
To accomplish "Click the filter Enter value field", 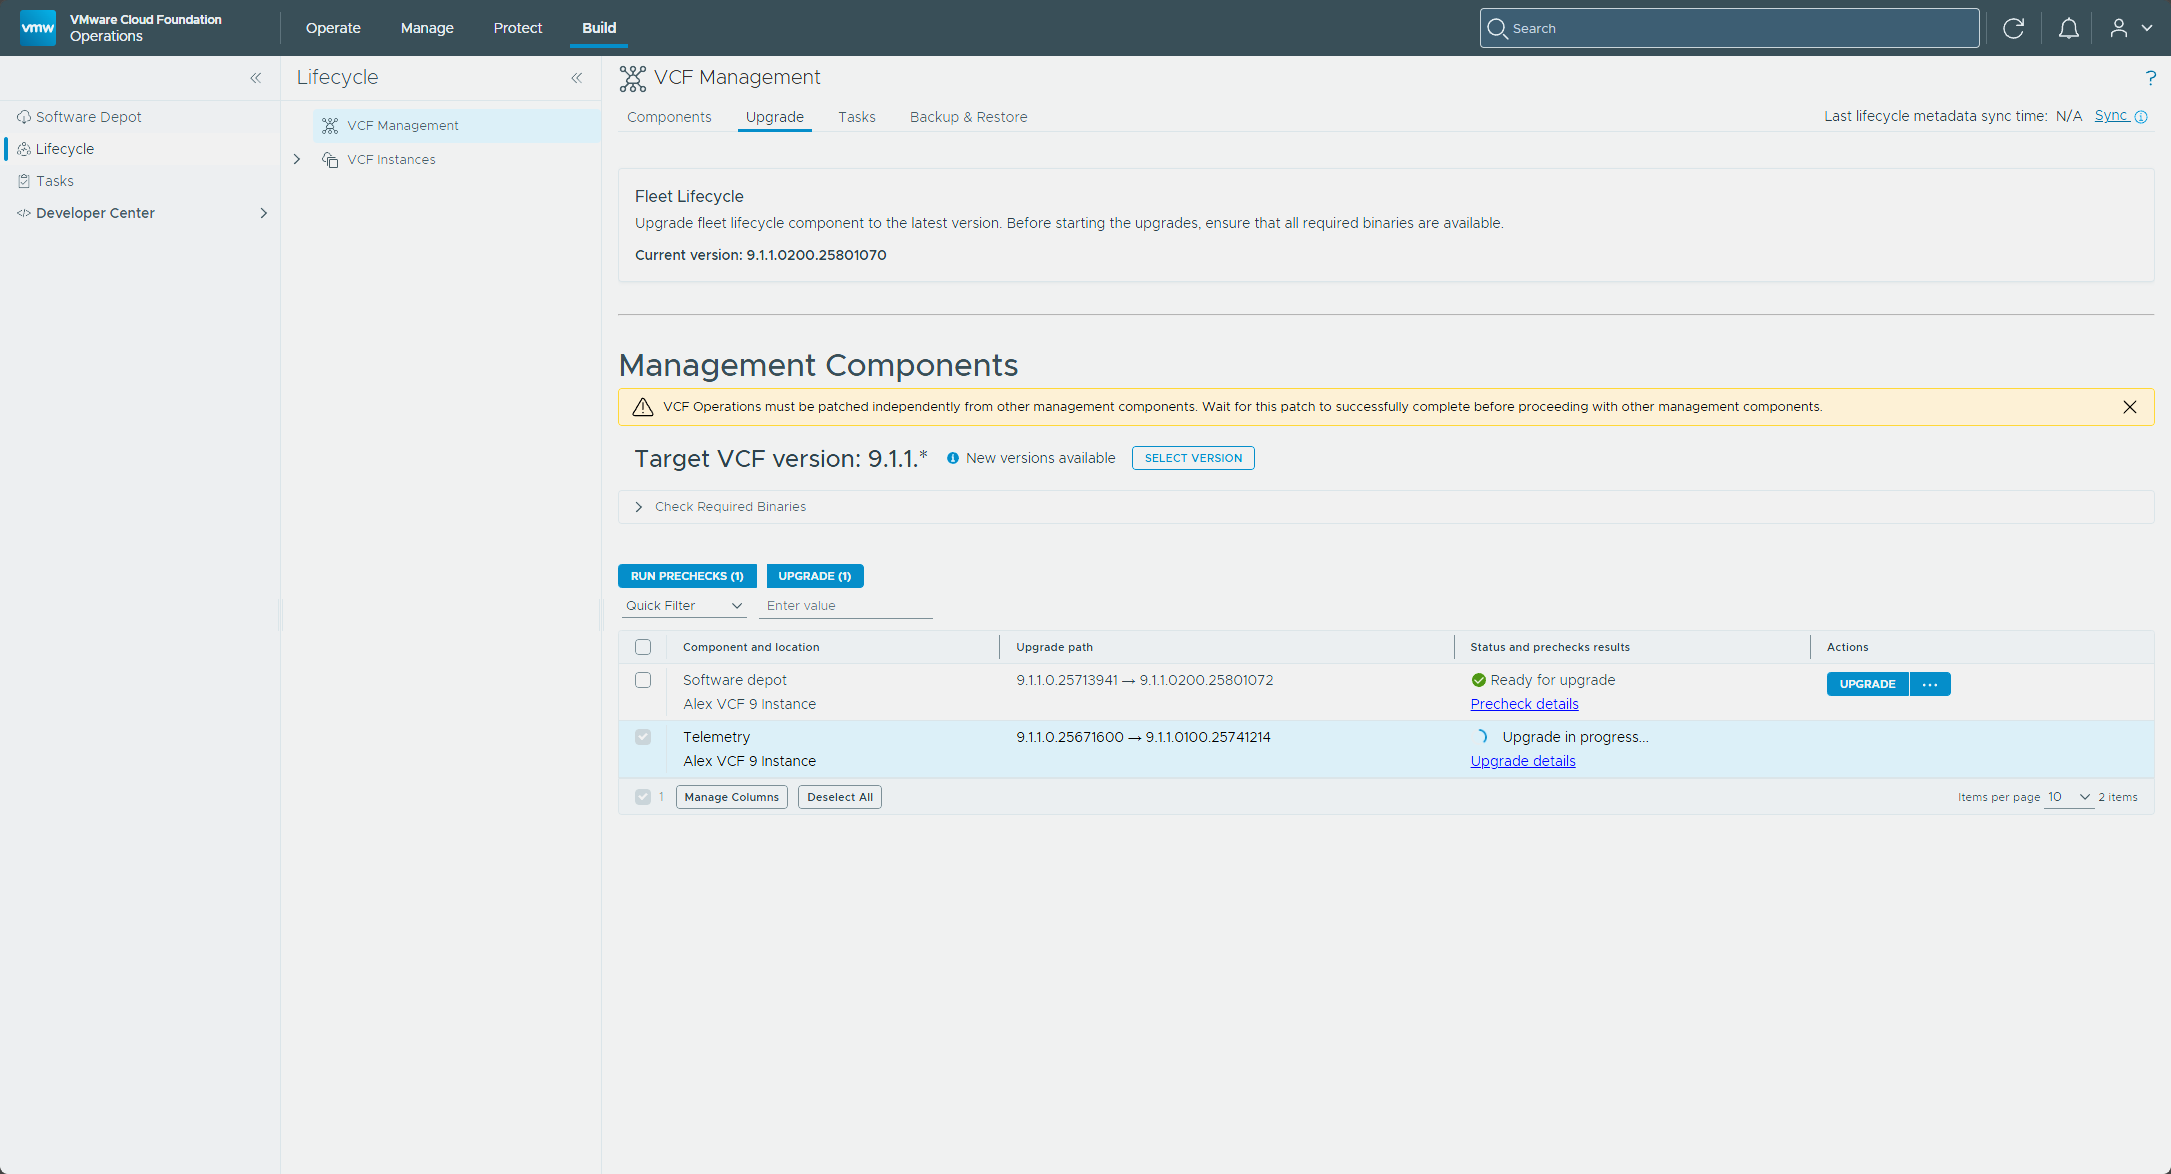I will 846,606.
